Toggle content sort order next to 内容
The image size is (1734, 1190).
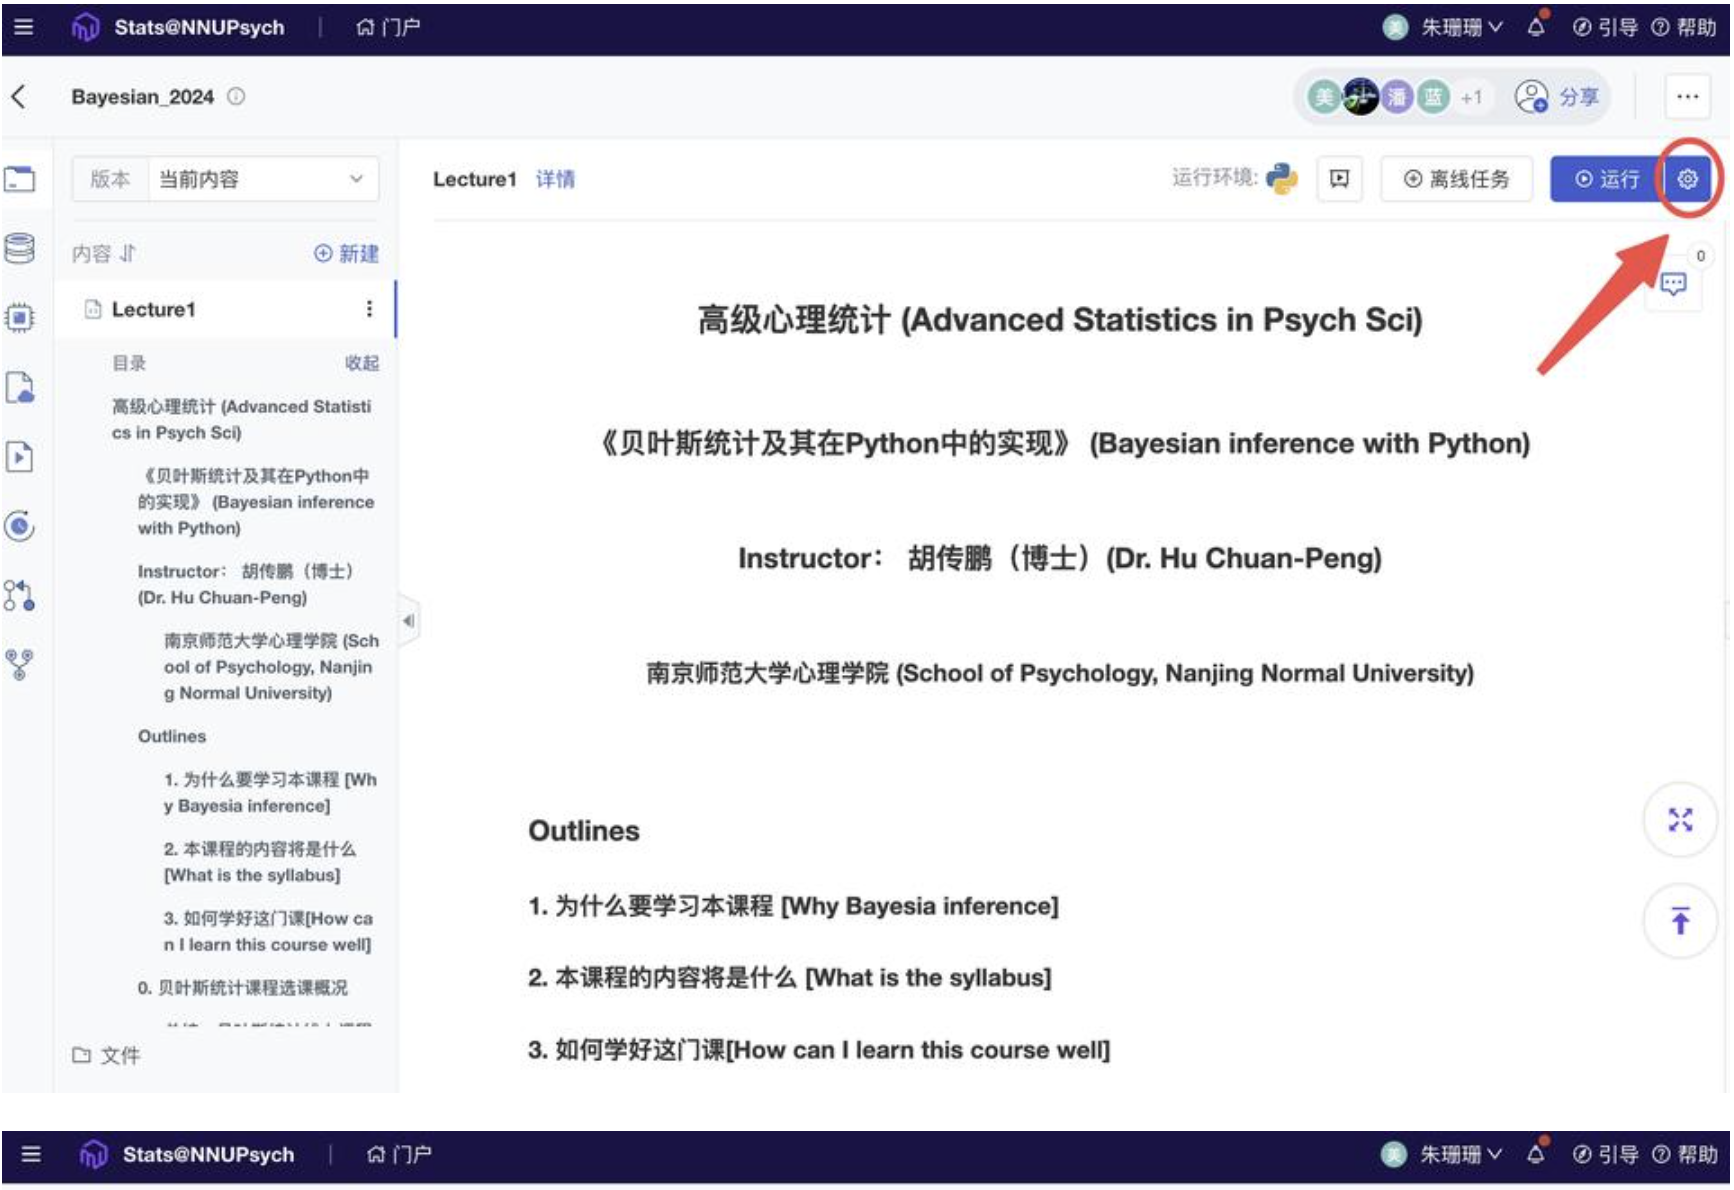pos(128,254)
